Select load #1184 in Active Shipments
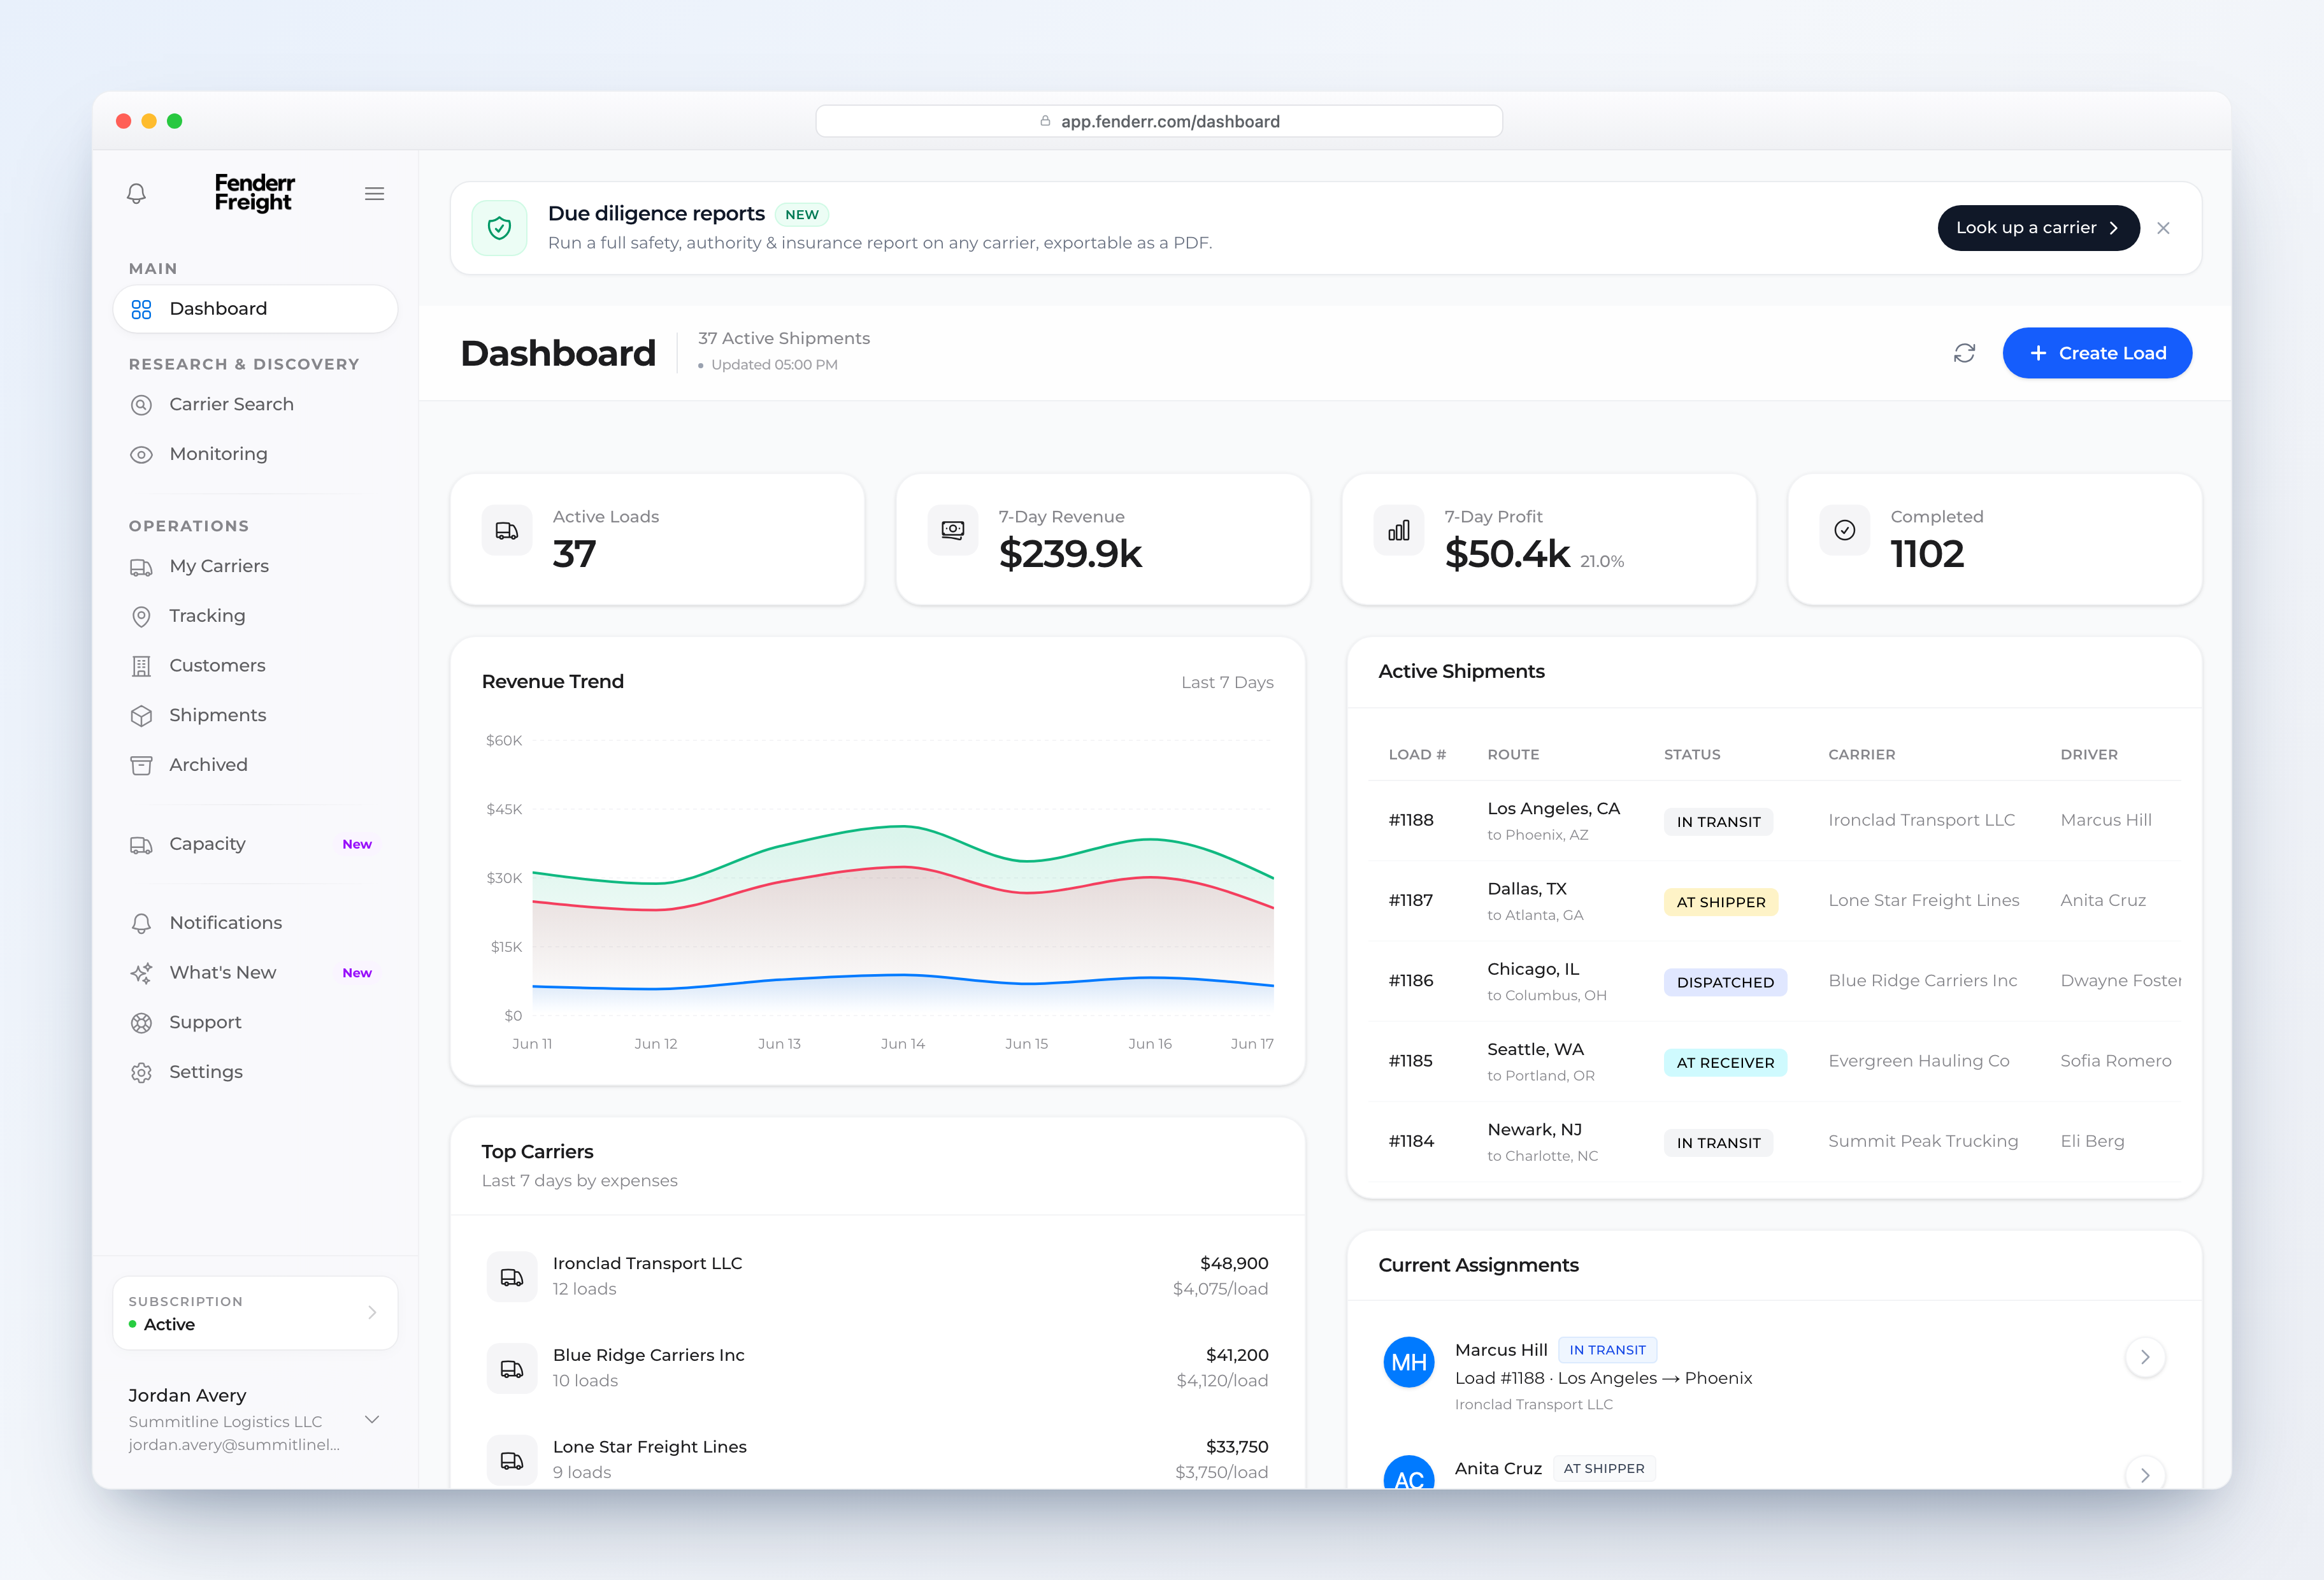 (x=1774, y=1142)
